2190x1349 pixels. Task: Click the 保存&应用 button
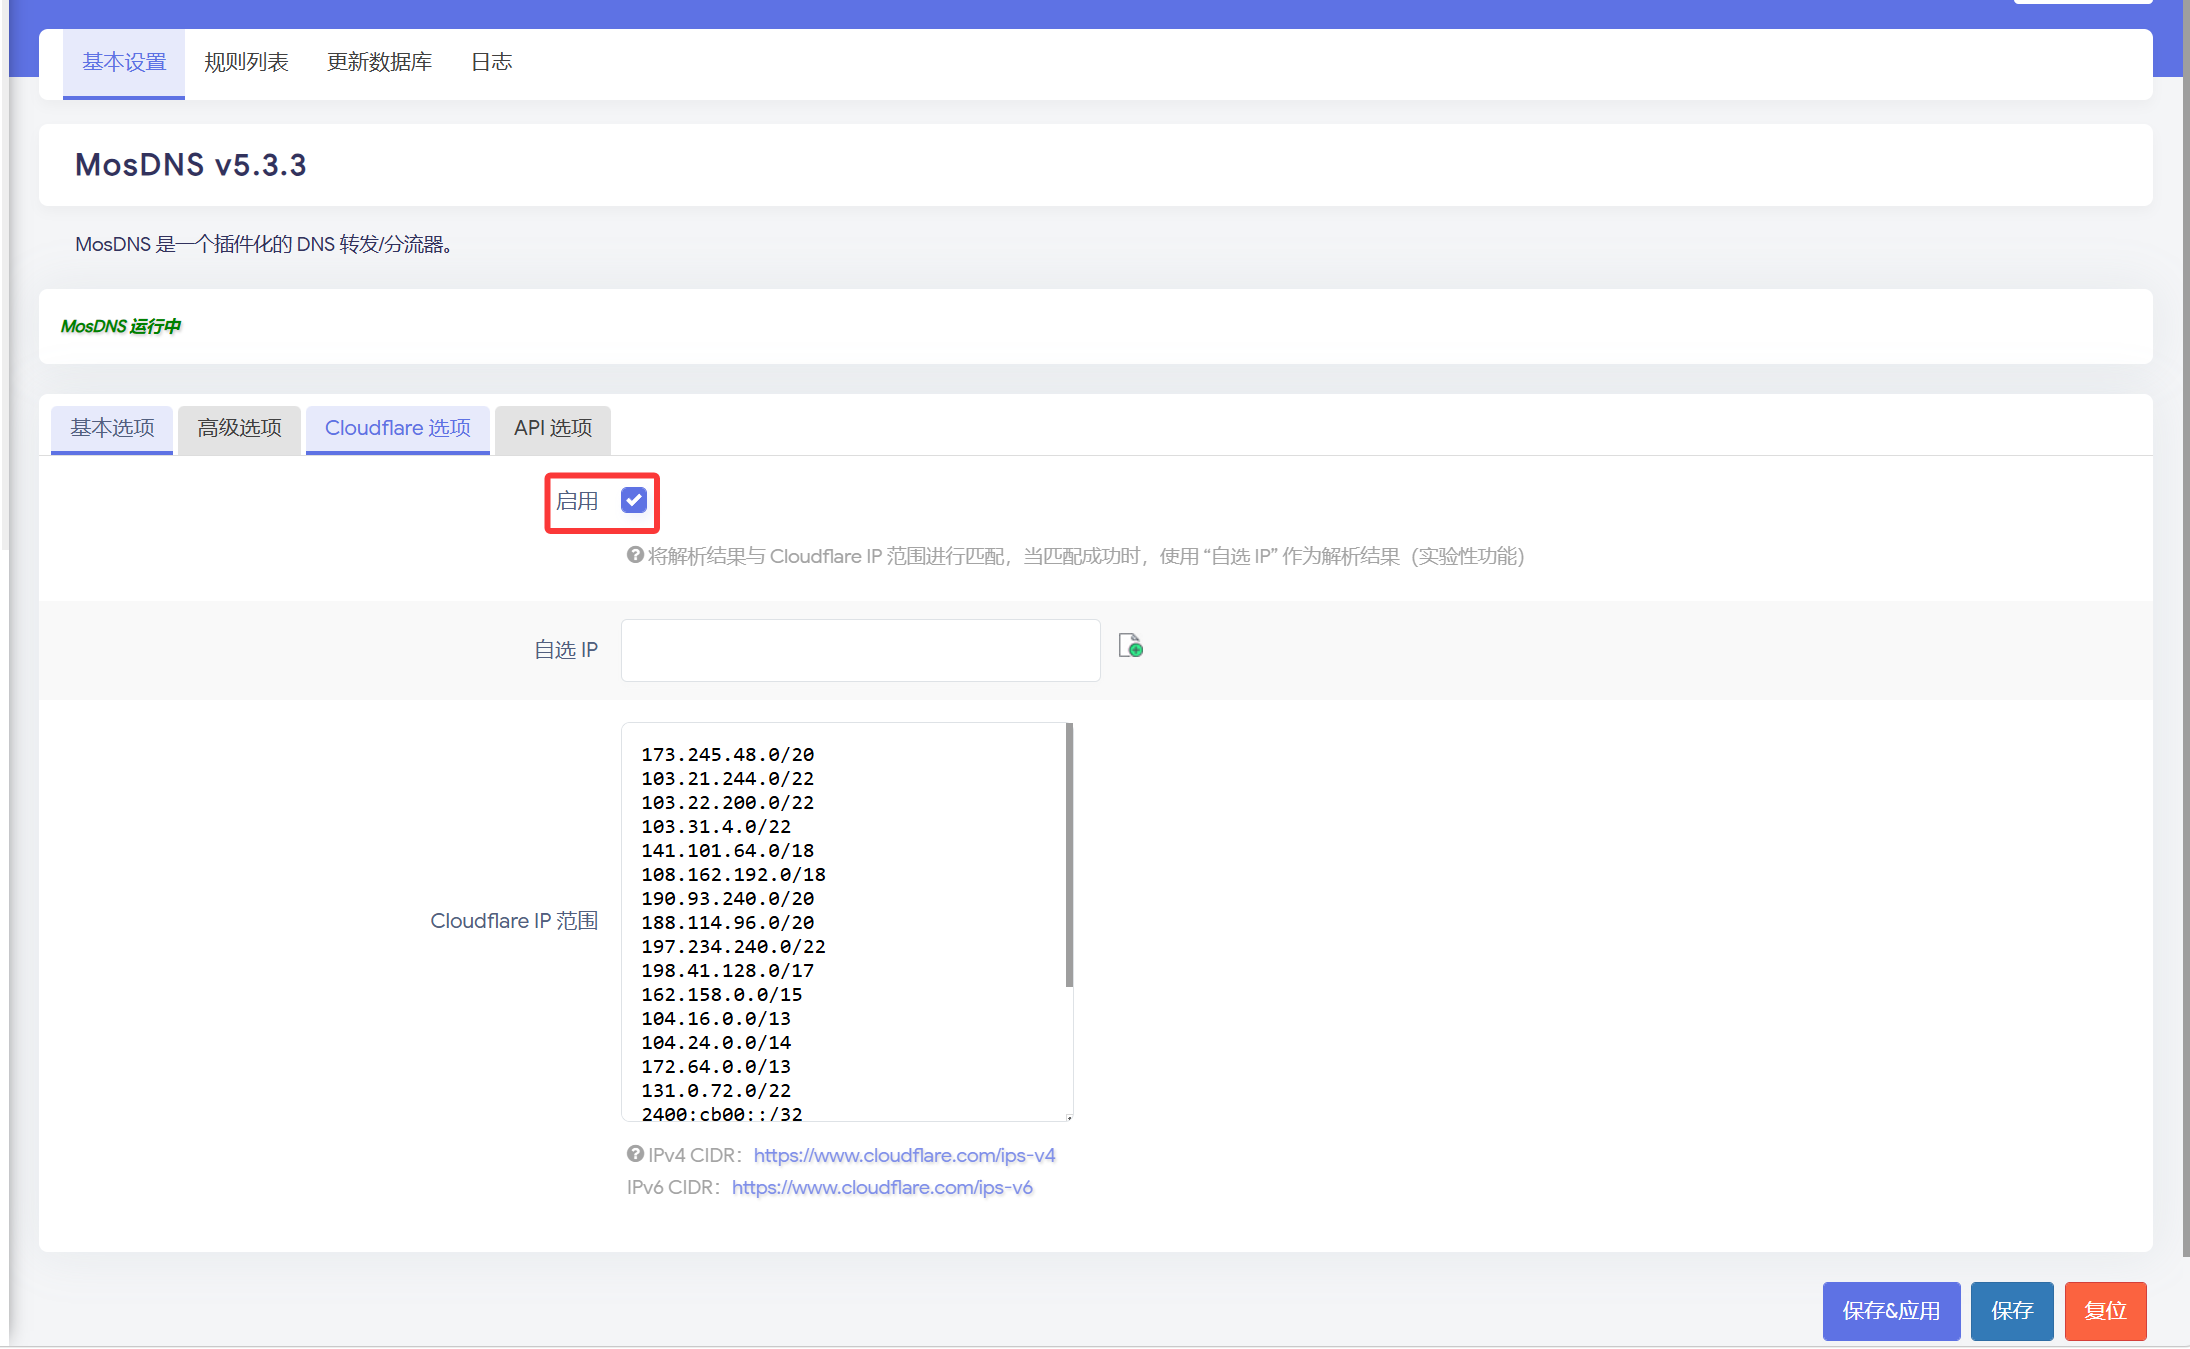pyautogui.click(x=1890, y=1310)
